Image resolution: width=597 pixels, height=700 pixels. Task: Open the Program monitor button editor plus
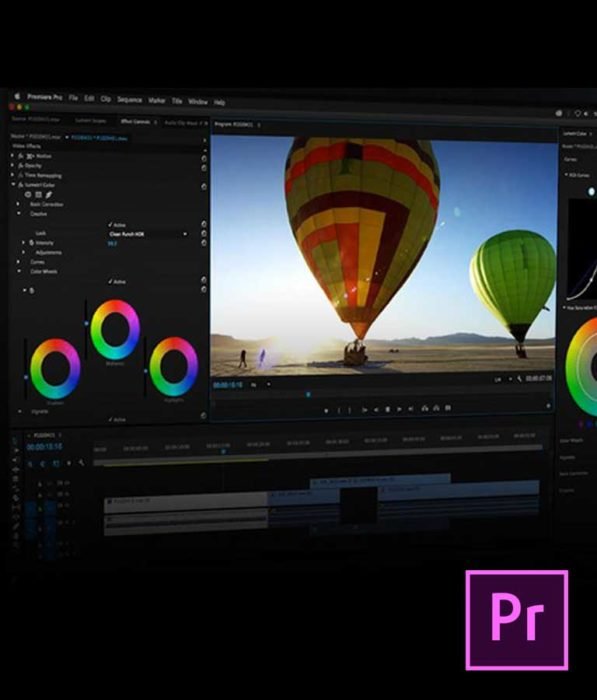(x=548, y=406)
